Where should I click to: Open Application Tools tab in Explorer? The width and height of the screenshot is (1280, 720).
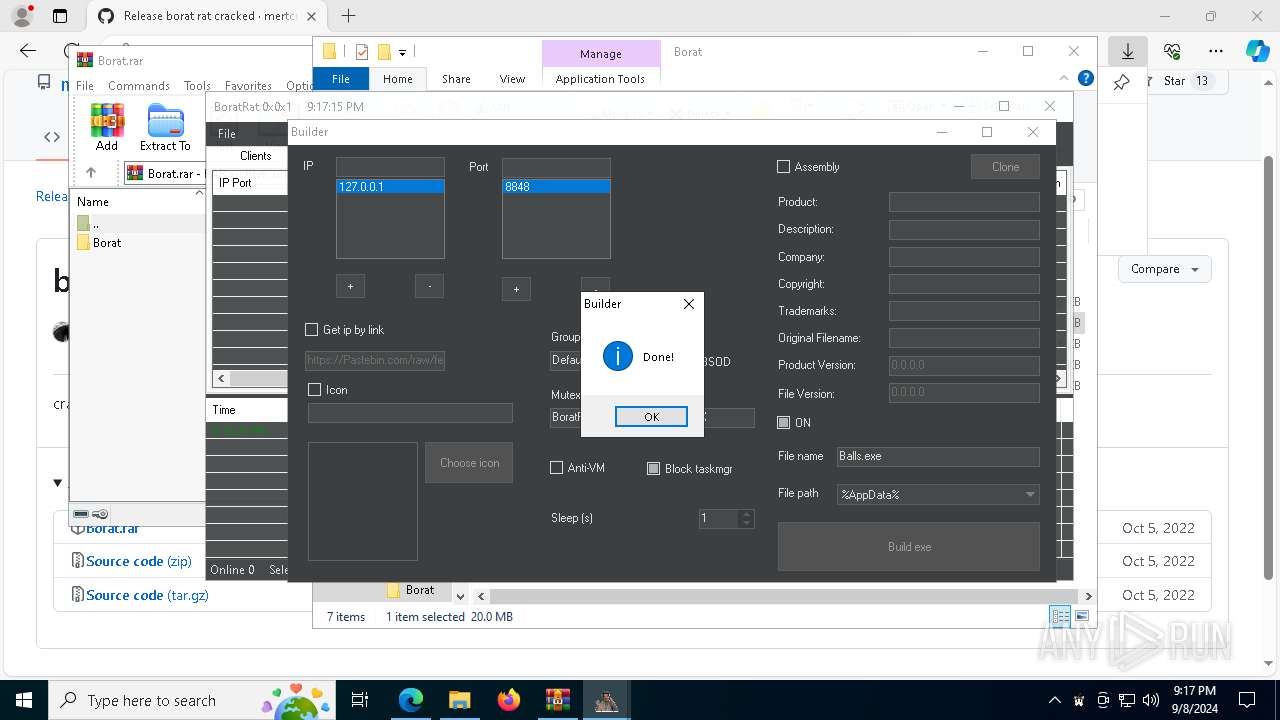point(600,79)
